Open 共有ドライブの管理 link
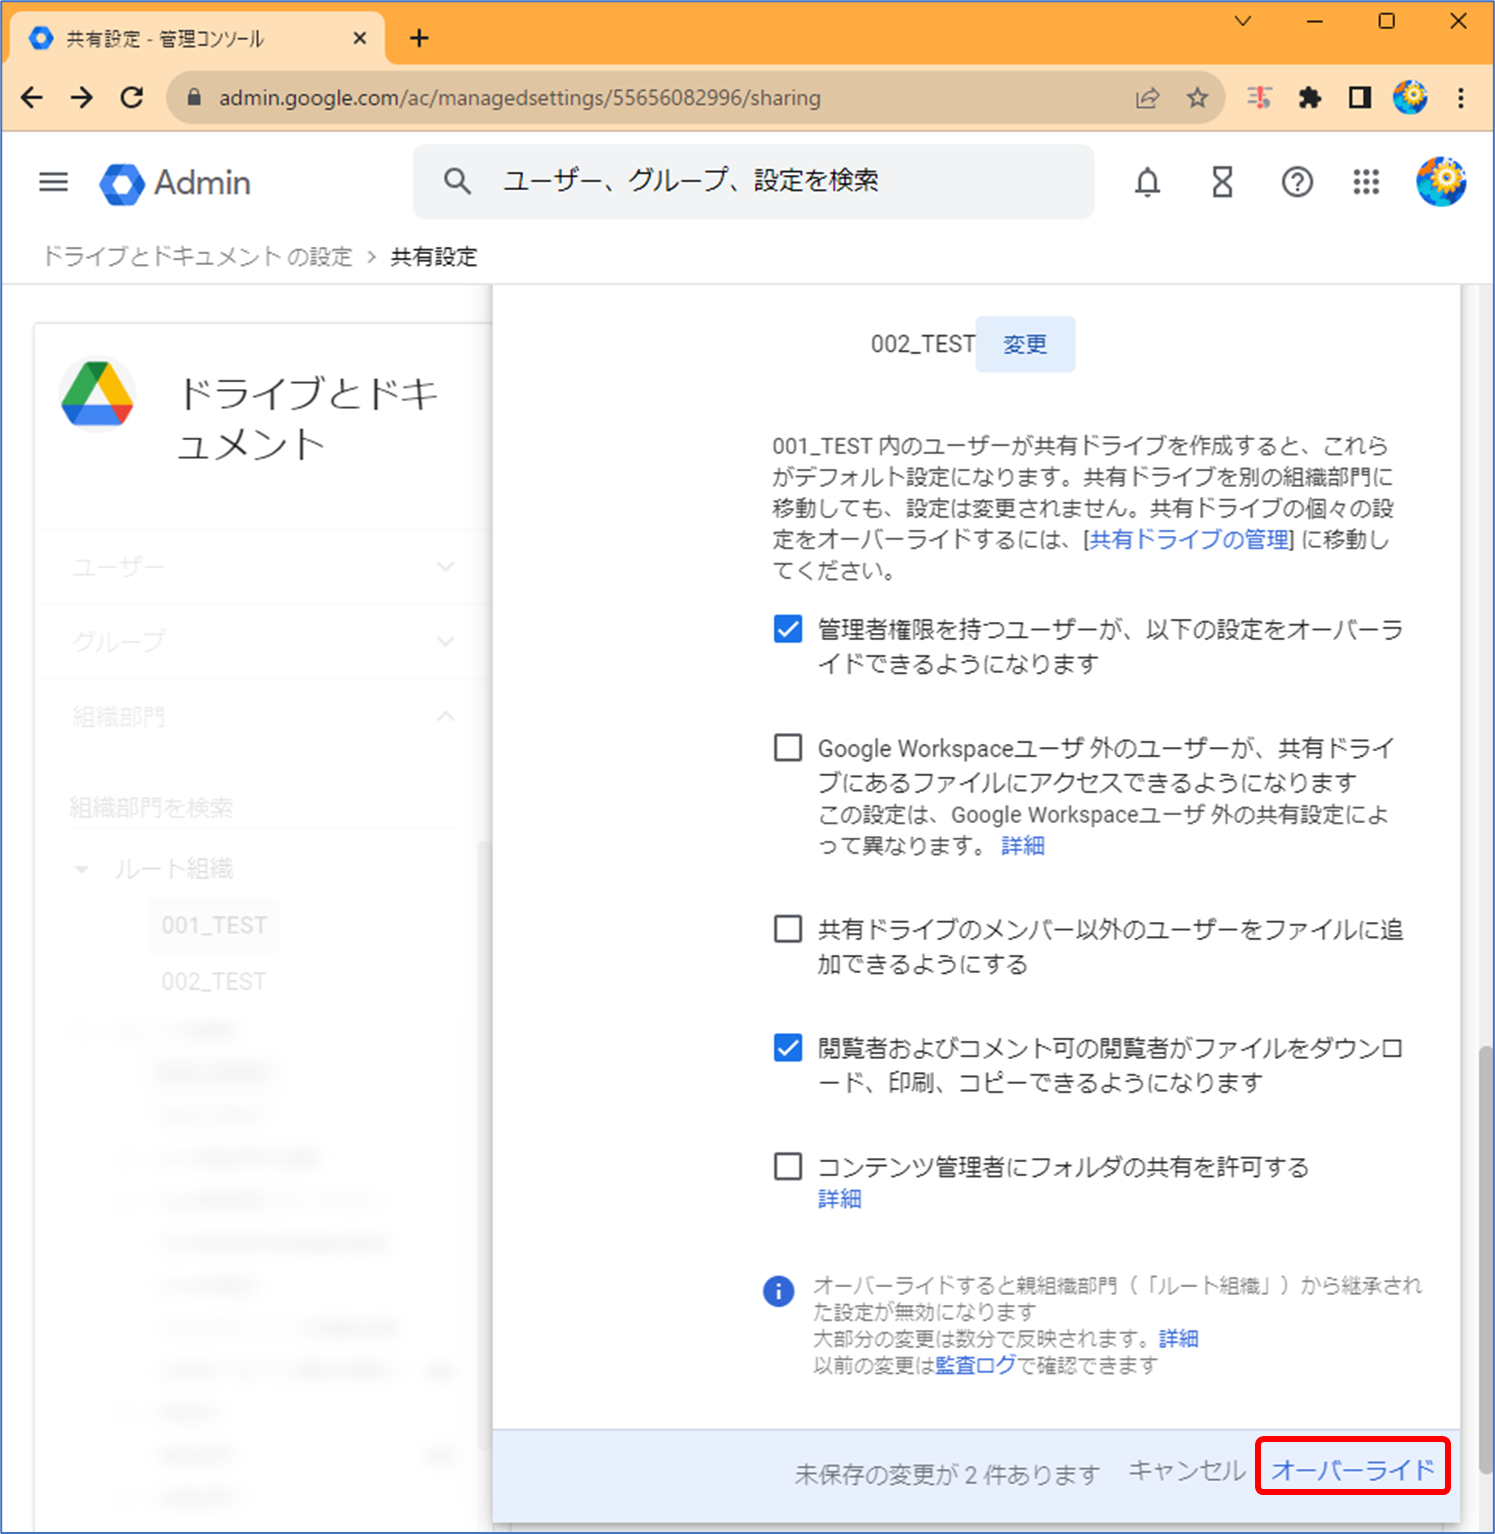Viewport: 1495px width, 1534px height. pyautogui.click(x=1189, y=539)
